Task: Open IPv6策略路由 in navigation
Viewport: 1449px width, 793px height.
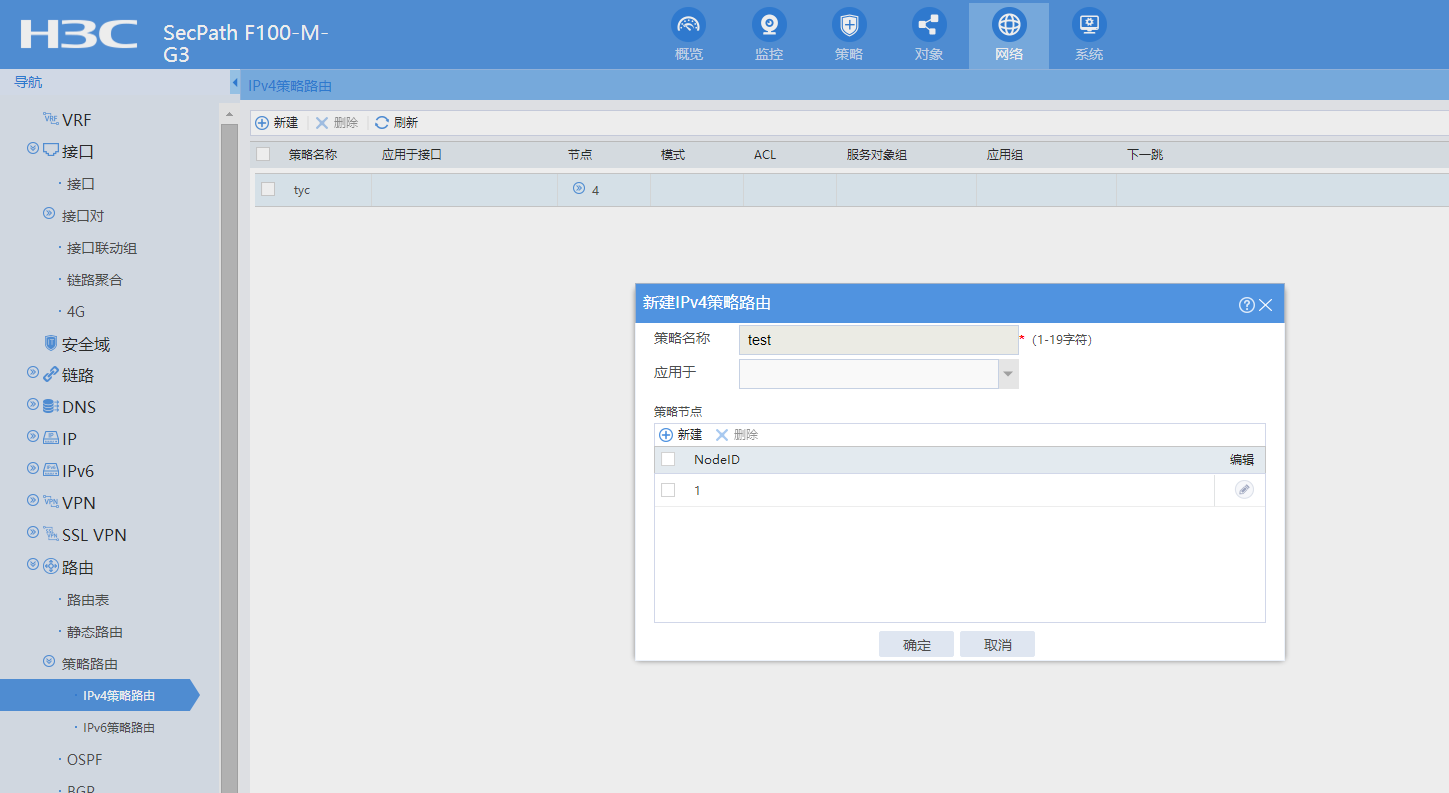Action: (119, 728)
